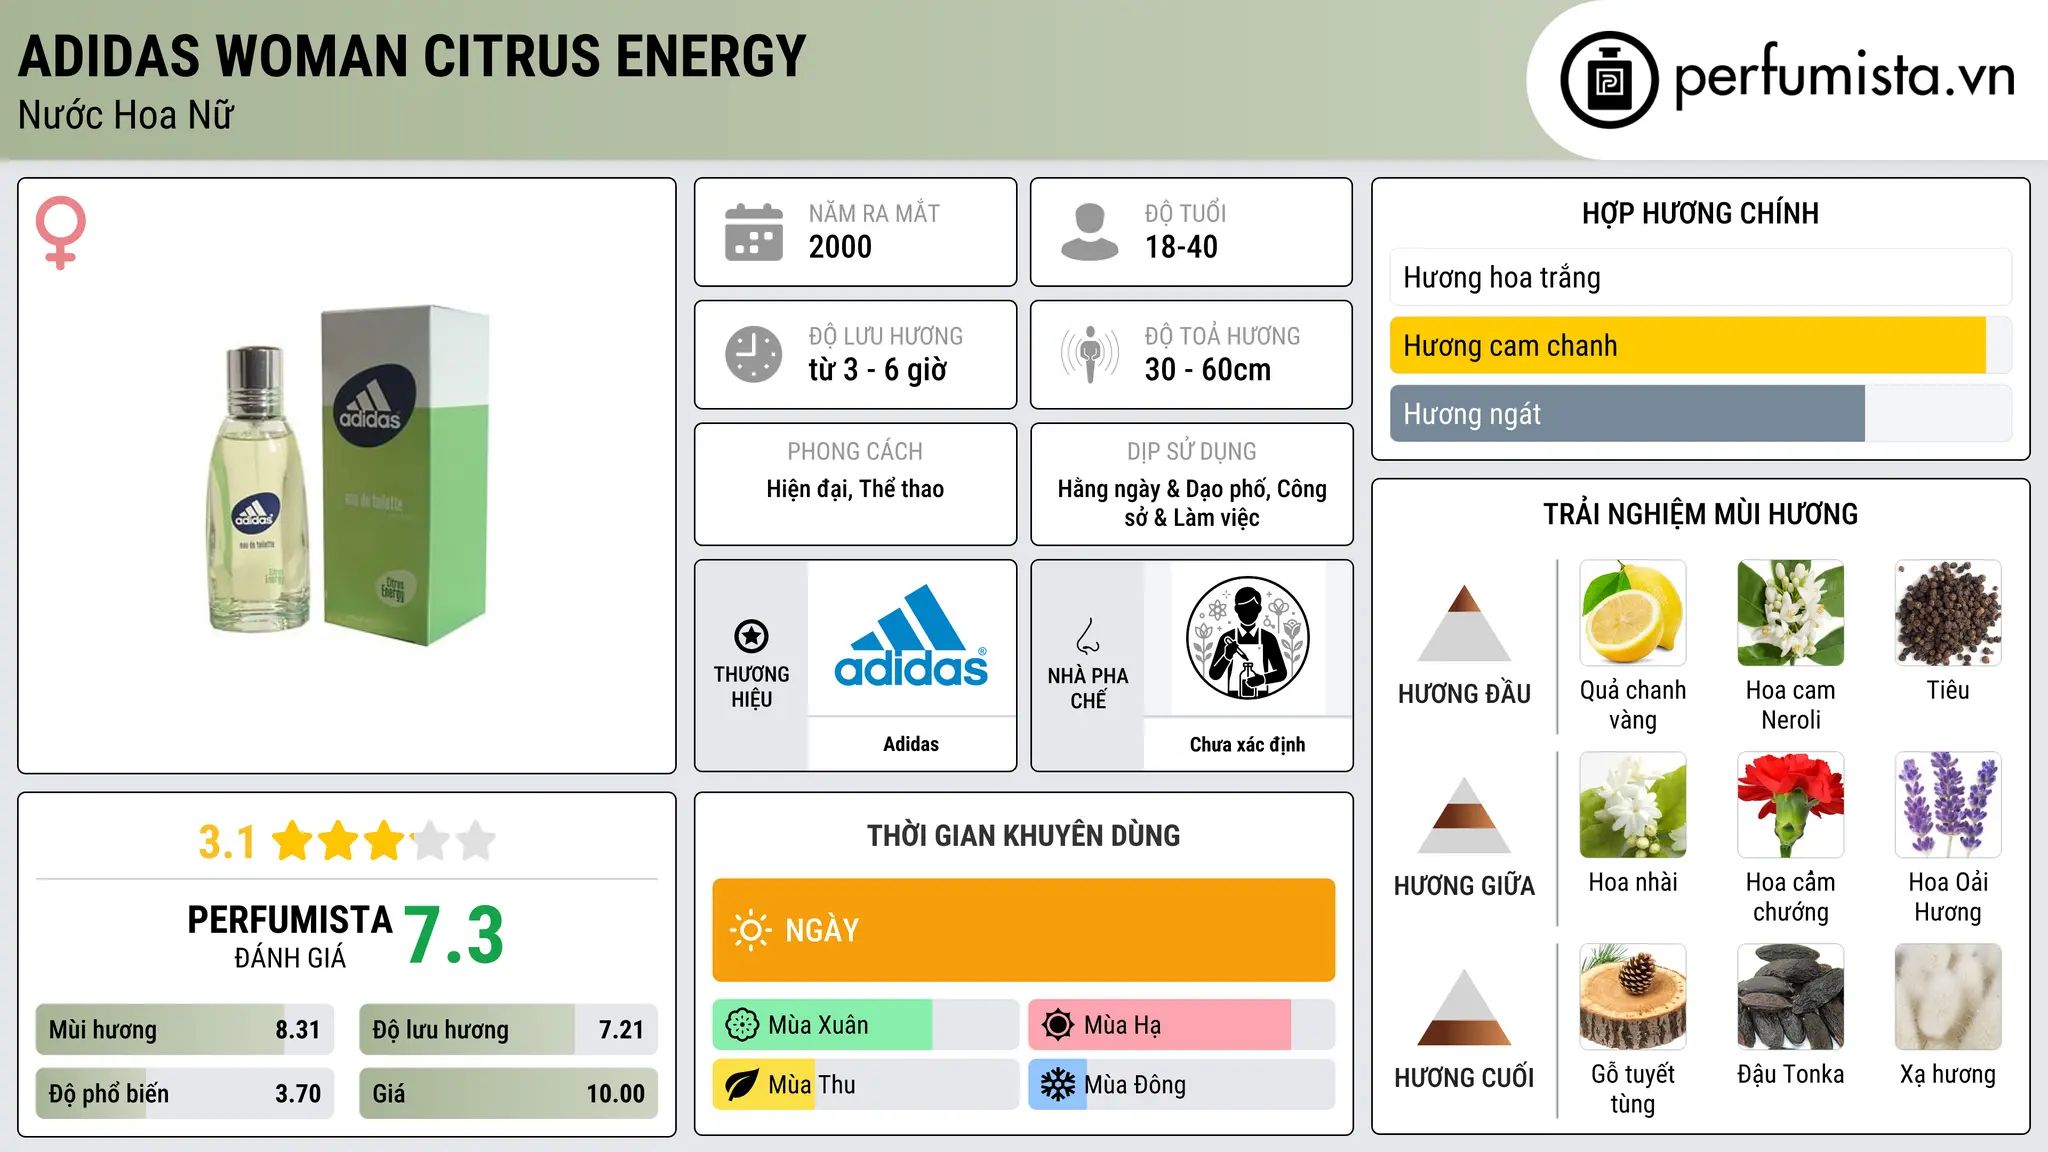The width and height of the screenshot is (2048, 1152).
Task: Click the Thời gian khuyên dùng heading
Action: coord(1023,835)
